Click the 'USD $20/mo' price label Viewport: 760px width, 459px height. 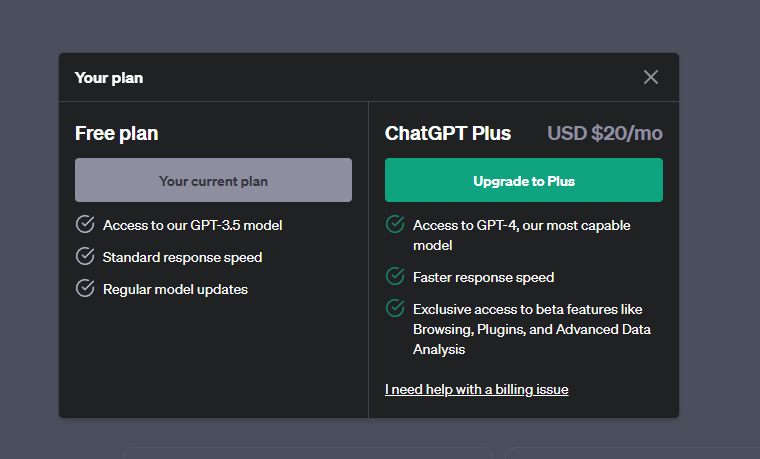pos(605,133)
